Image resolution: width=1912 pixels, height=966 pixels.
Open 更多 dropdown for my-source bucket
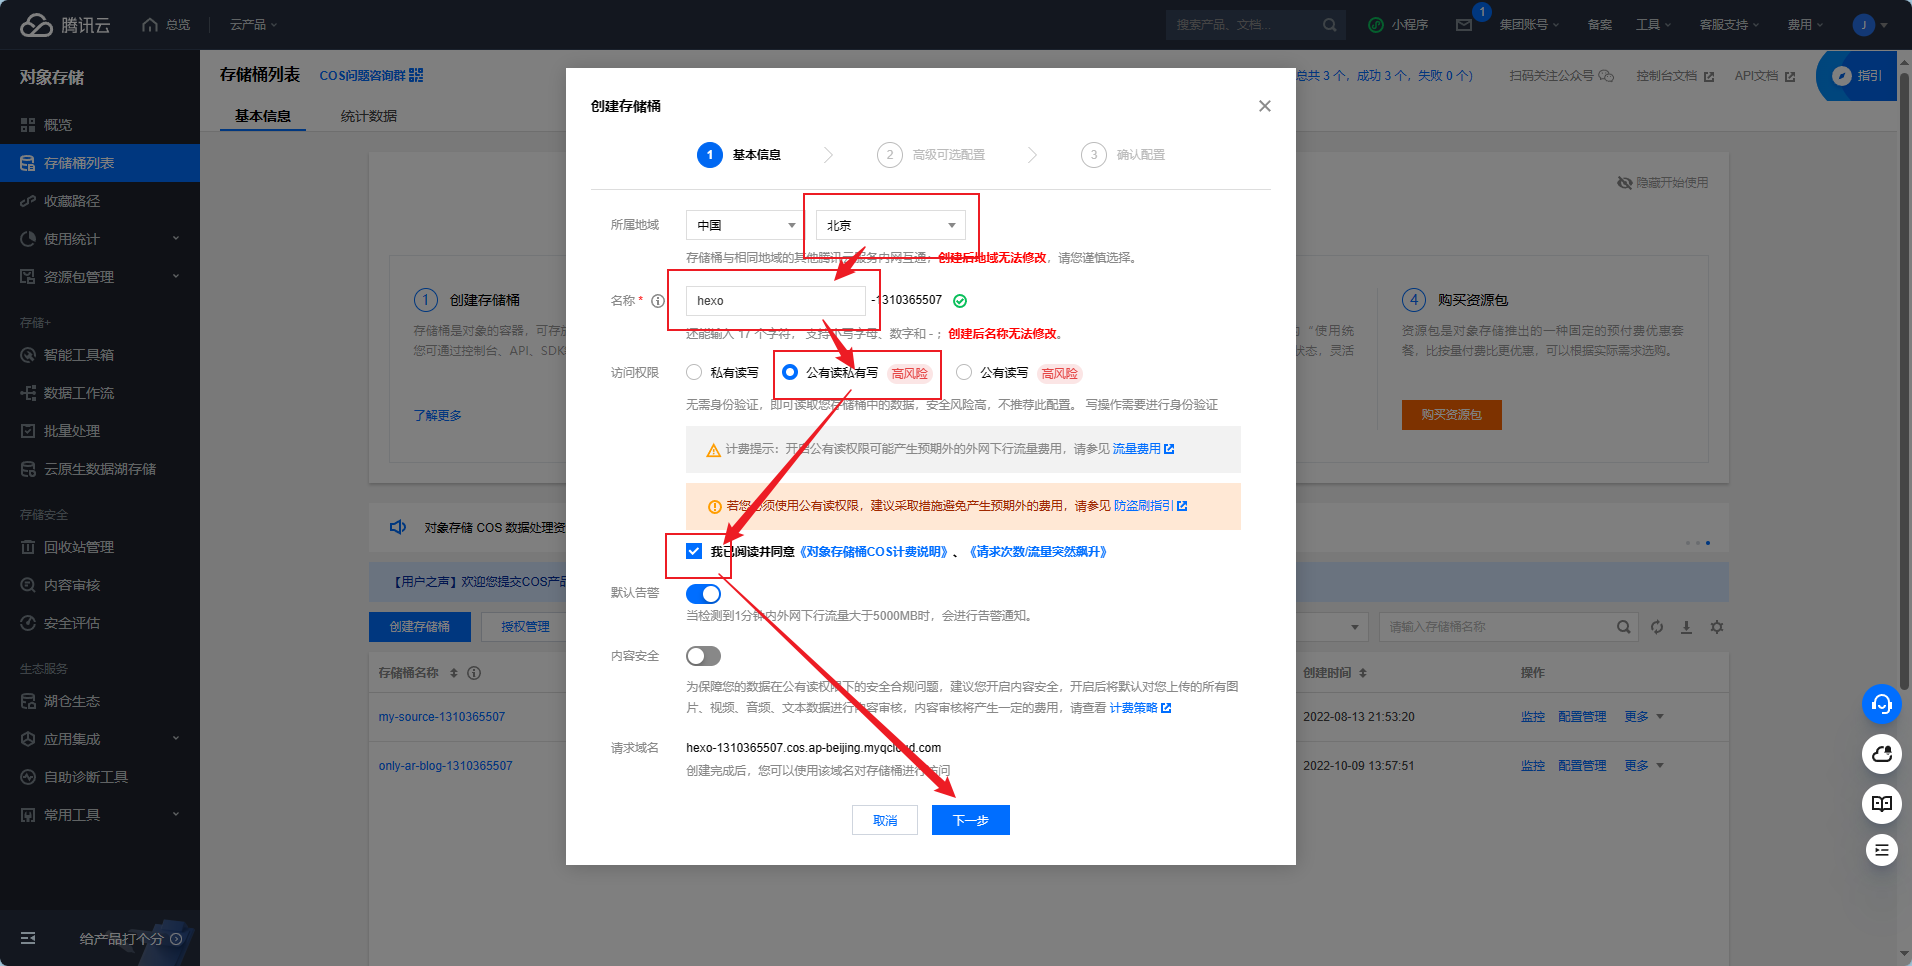pos(1644,717)
